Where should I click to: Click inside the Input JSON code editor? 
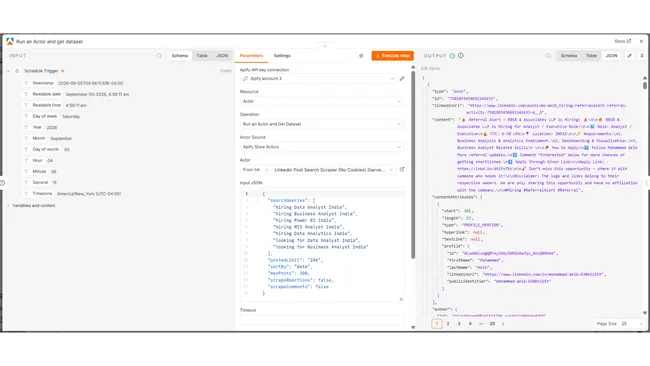(322, 244)
